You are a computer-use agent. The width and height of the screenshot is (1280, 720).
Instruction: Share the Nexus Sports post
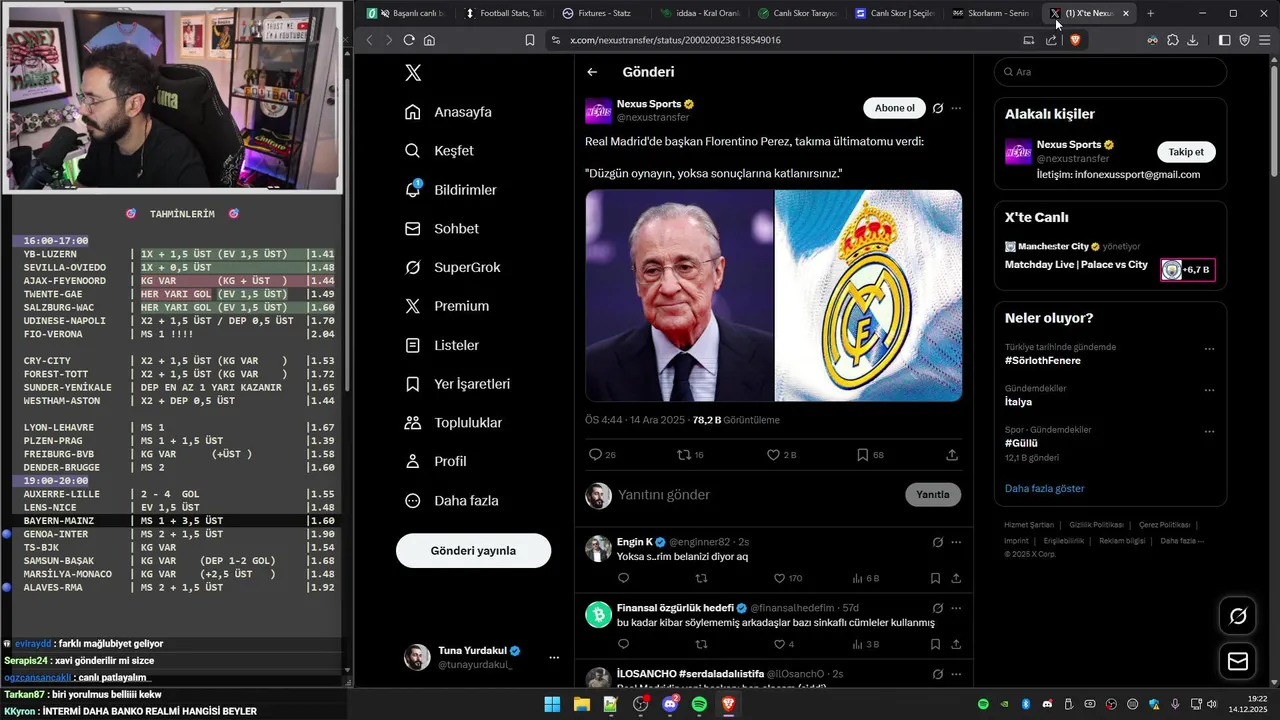tap(952, 455)
